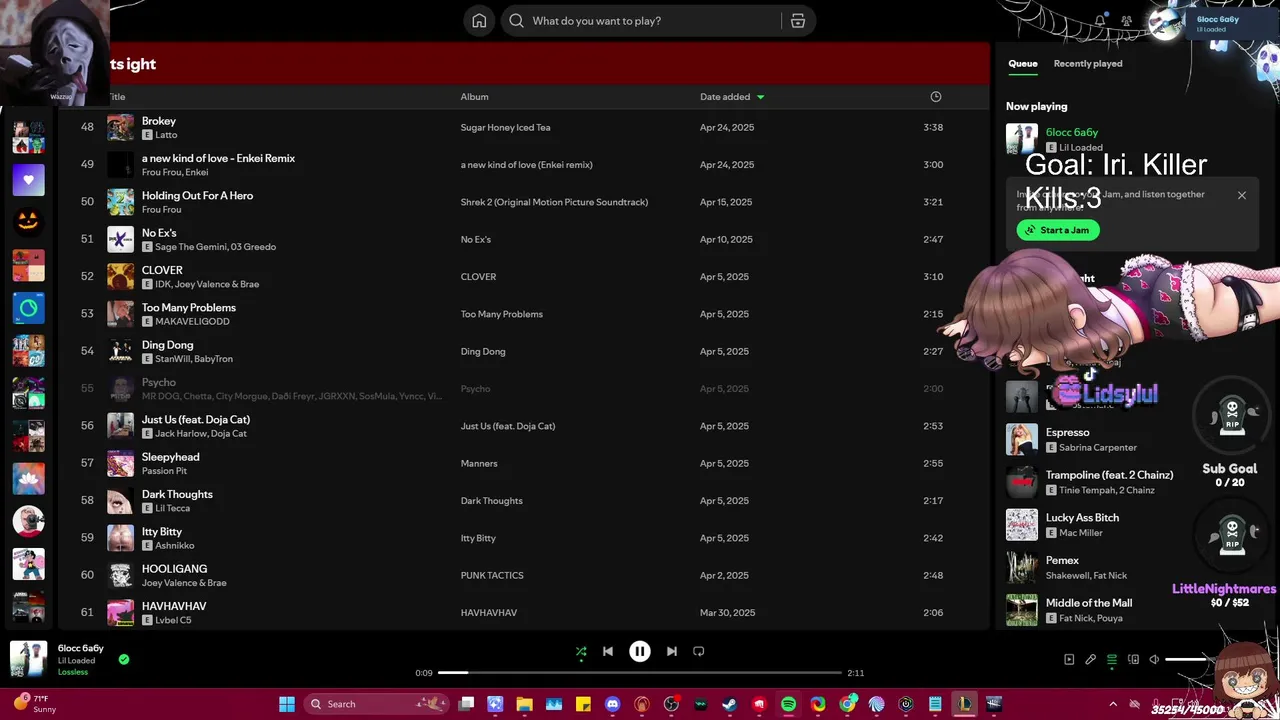This screenshot has width=1280, height=720.
Task: Open Task View in taskbar
Action: point(466,704)
